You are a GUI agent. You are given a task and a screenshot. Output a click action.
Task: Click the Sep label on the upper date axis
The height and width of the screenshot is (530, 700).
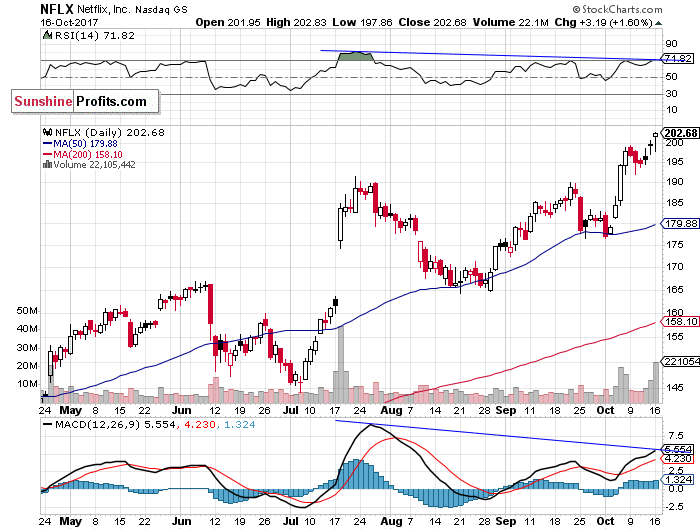click(x=506, y=410)
